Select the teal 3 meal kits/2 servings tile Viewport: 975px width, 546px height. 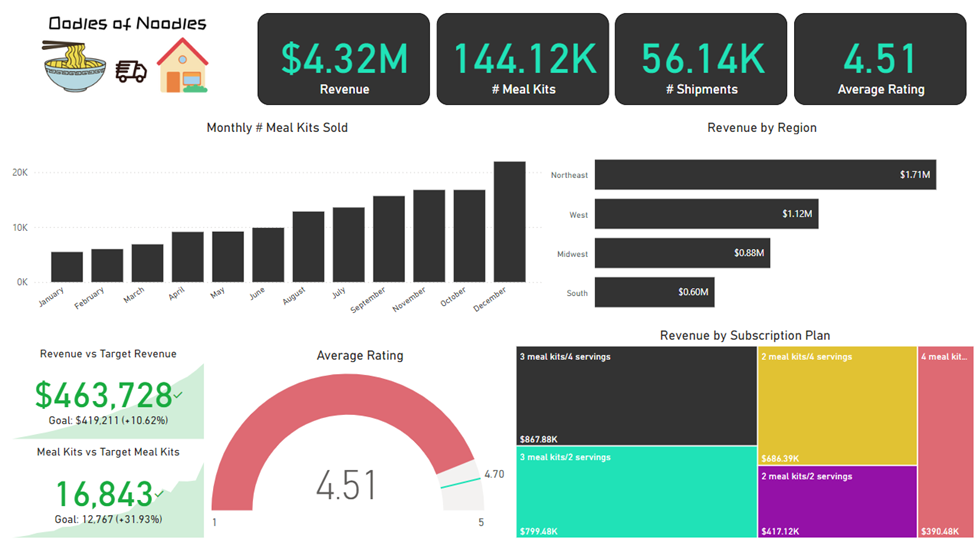click(635, 492)
